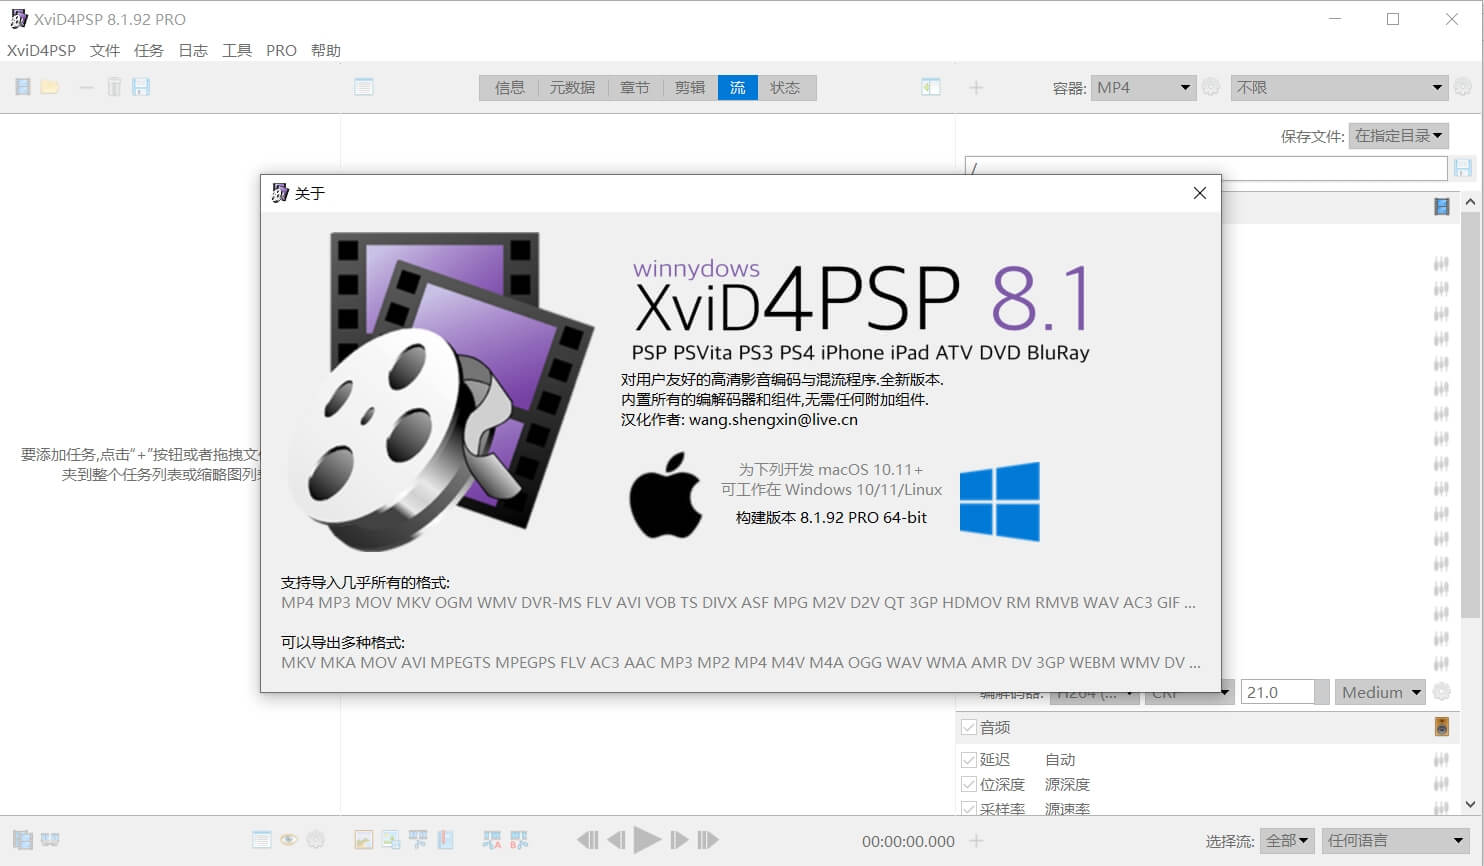This screenshot has width=1484, height=866.
Task: Click the output path input field
Action: [1206, 168]
